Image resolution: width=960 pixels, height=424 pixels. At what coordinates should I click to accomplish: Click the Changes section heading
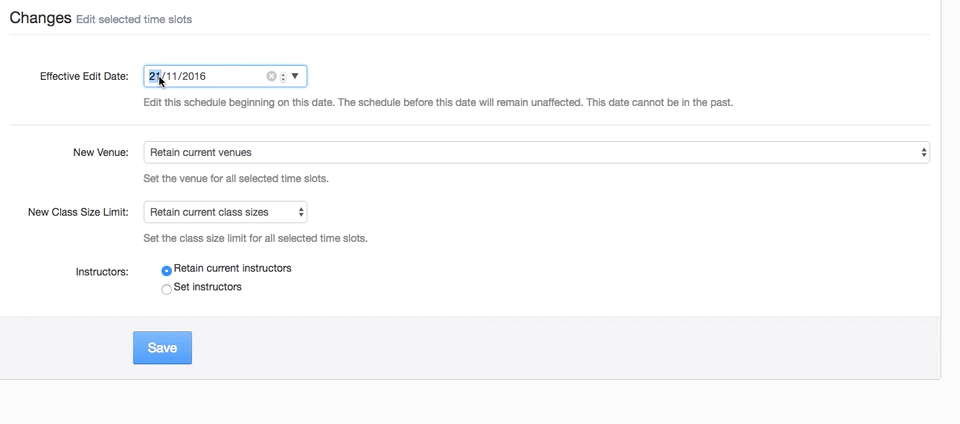point(40,18)
